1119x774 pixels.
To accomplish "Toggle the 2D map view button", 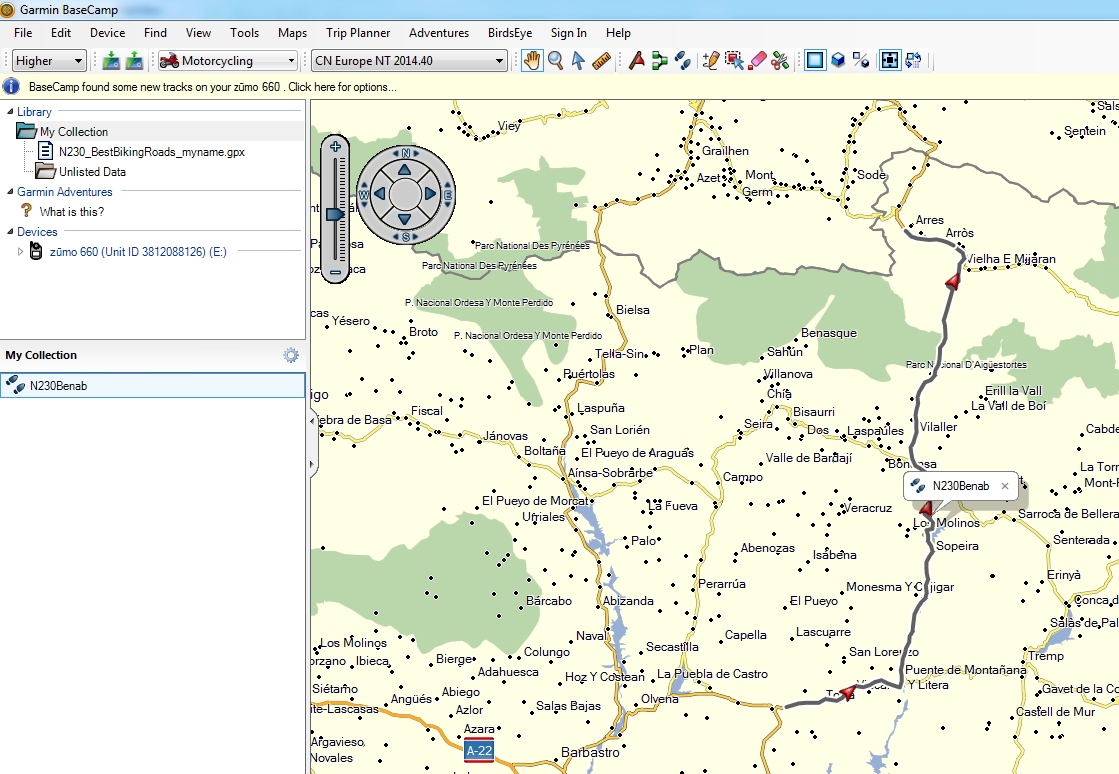I will click(815, 61).
